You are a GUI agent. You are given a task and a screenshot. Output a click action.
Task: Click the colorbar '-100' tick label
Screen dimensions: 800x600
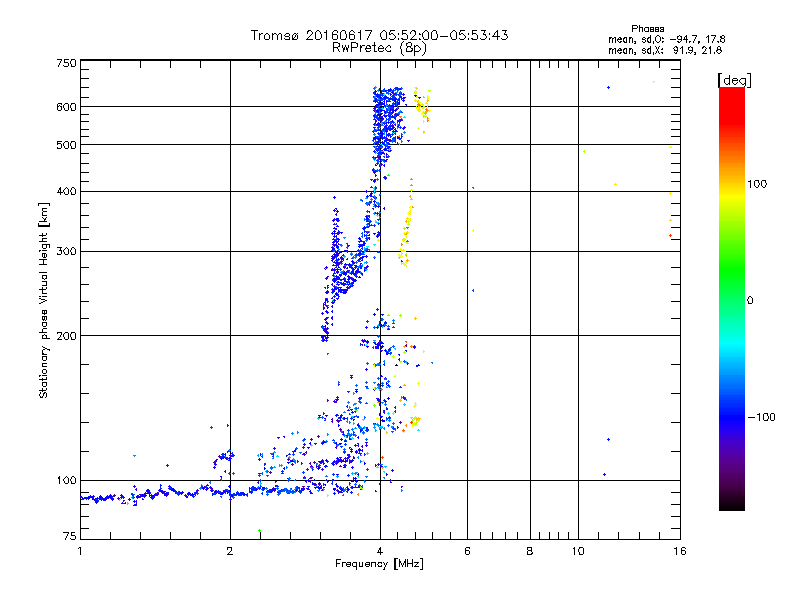761,417
